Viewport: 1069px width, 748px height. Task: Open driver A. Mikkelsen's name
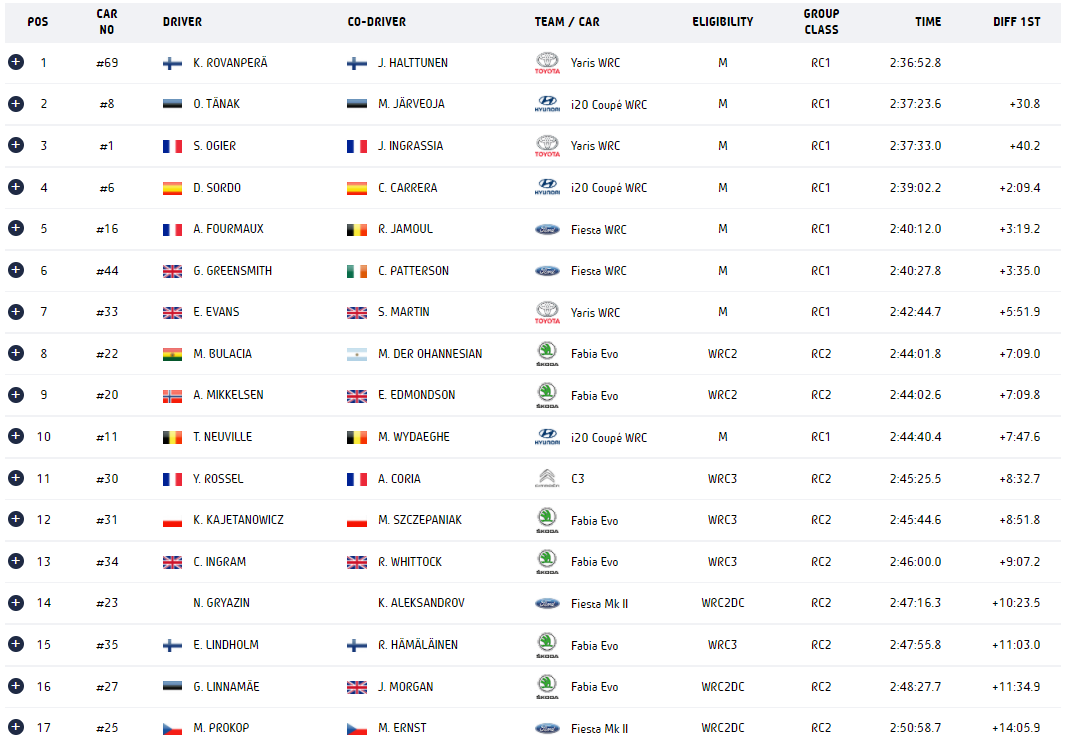point(228,395)
